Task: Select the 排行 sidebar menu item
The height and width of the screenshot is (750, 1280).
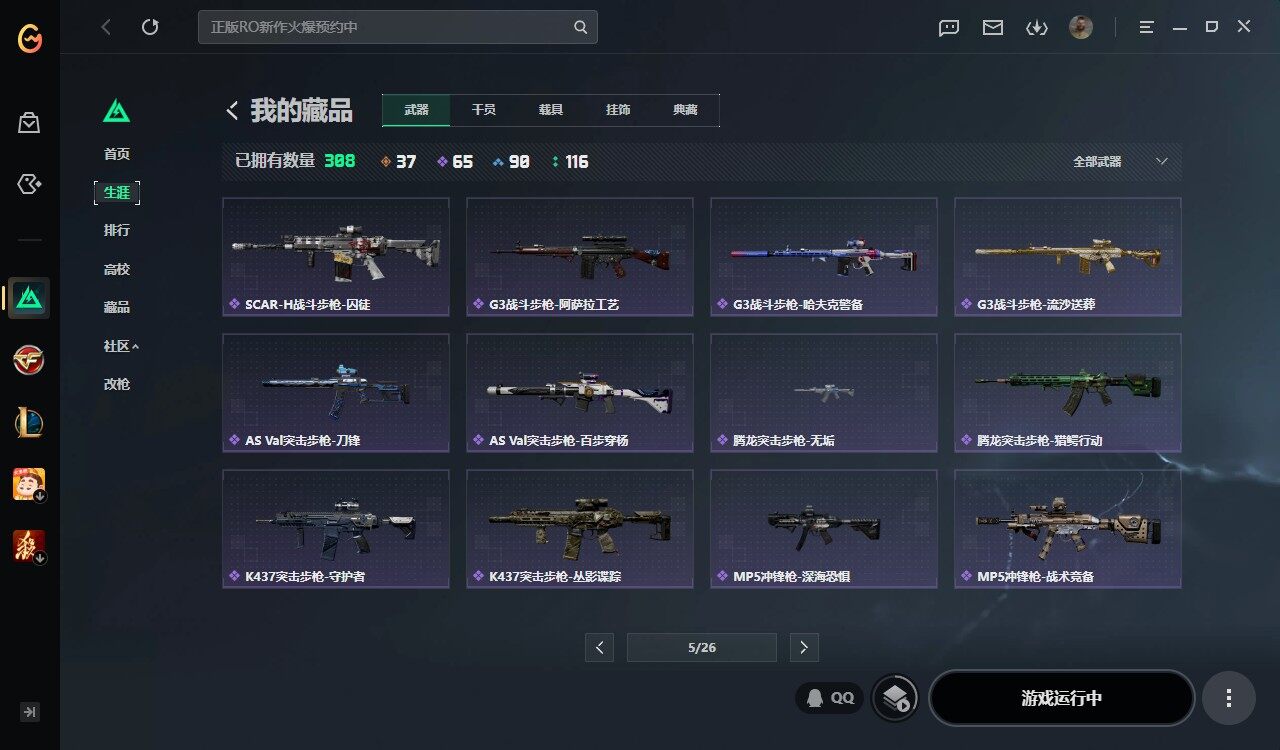Action: coord(117,230)
